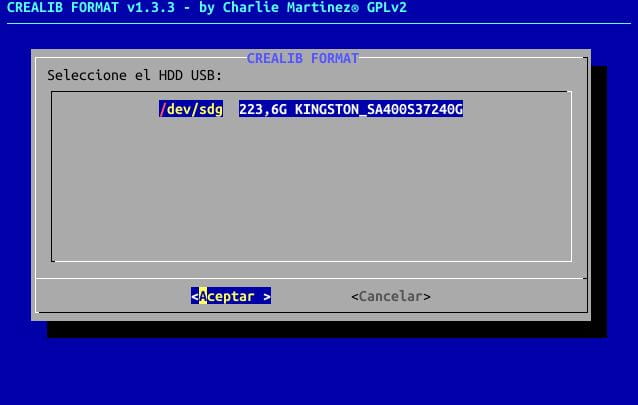Click the 223,6G KINGSTON_SA400S37240G description

coord(350,109)
